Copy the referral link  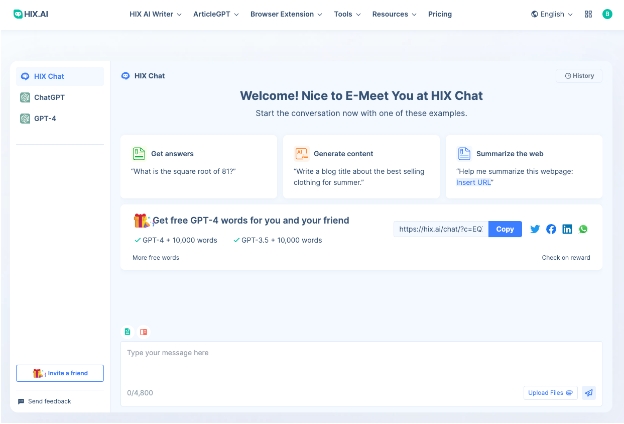point(505,229)
